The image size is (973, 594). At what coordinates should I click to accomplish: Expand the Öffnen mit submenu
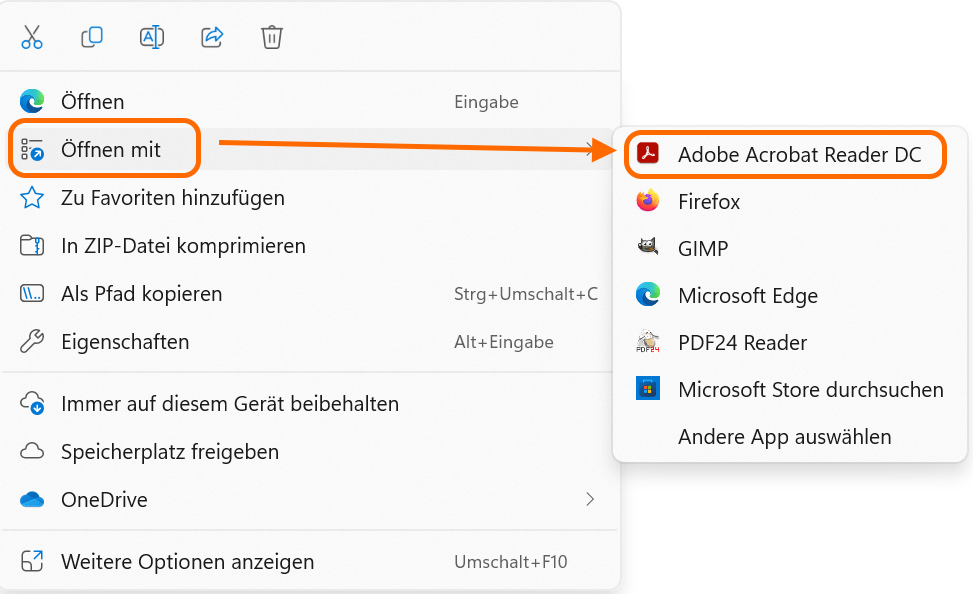[111, 150]
